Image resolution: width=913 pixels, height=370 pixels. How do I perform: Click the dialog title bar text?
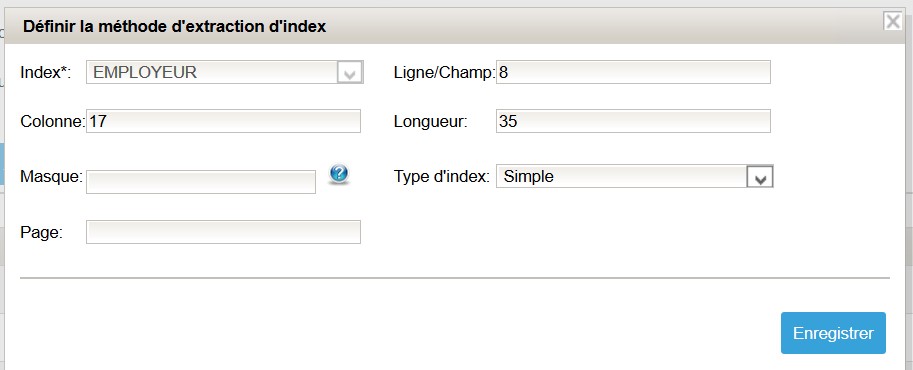[174, 27]
